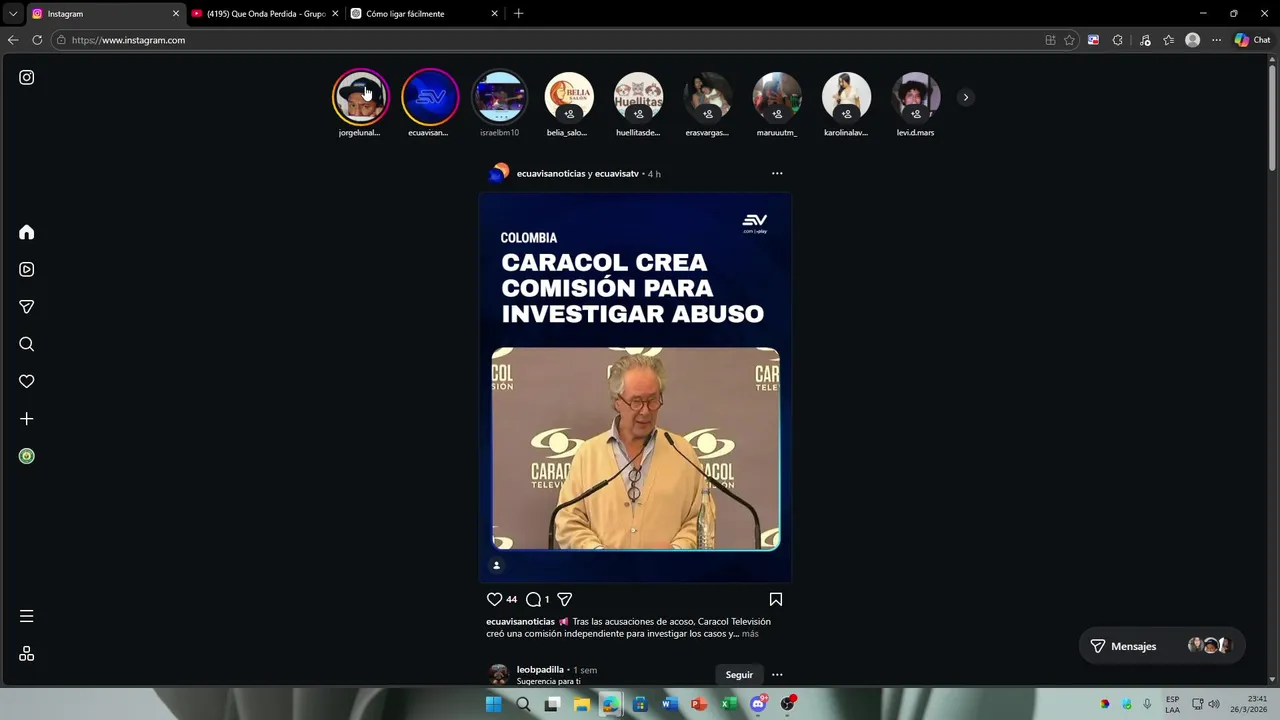Open maruuutm_ suggested profile bubble
Viewport: 1280px width, 720px height.
click(777, 97)
